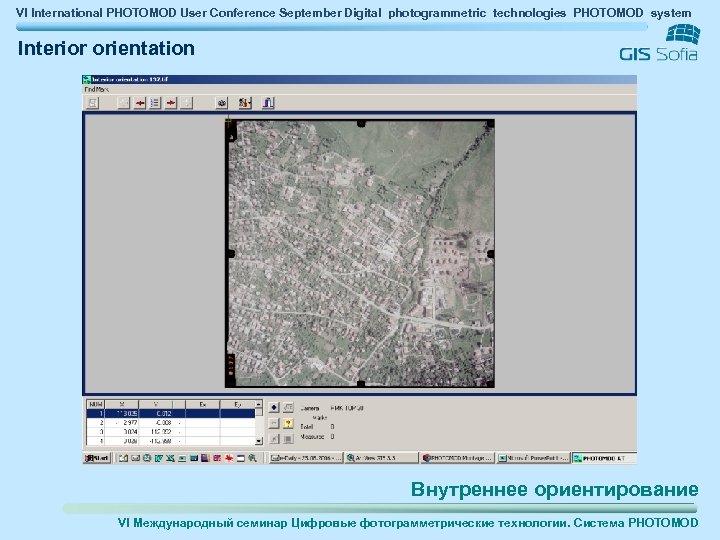Click the red left-pointing arrow toolbar icon

140,103
